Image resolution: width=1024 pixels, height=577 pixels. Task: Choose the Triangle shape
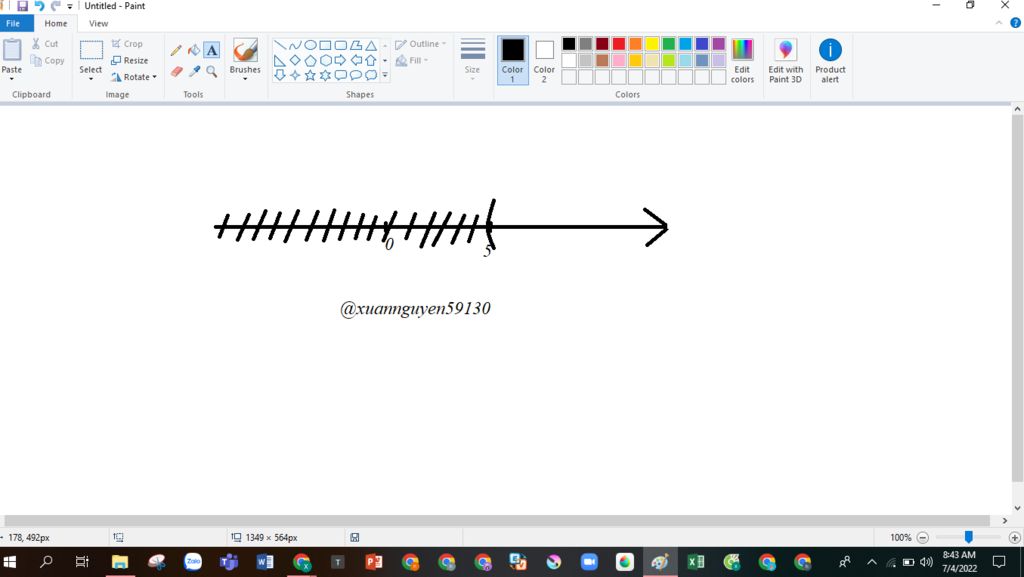point(371,45)
